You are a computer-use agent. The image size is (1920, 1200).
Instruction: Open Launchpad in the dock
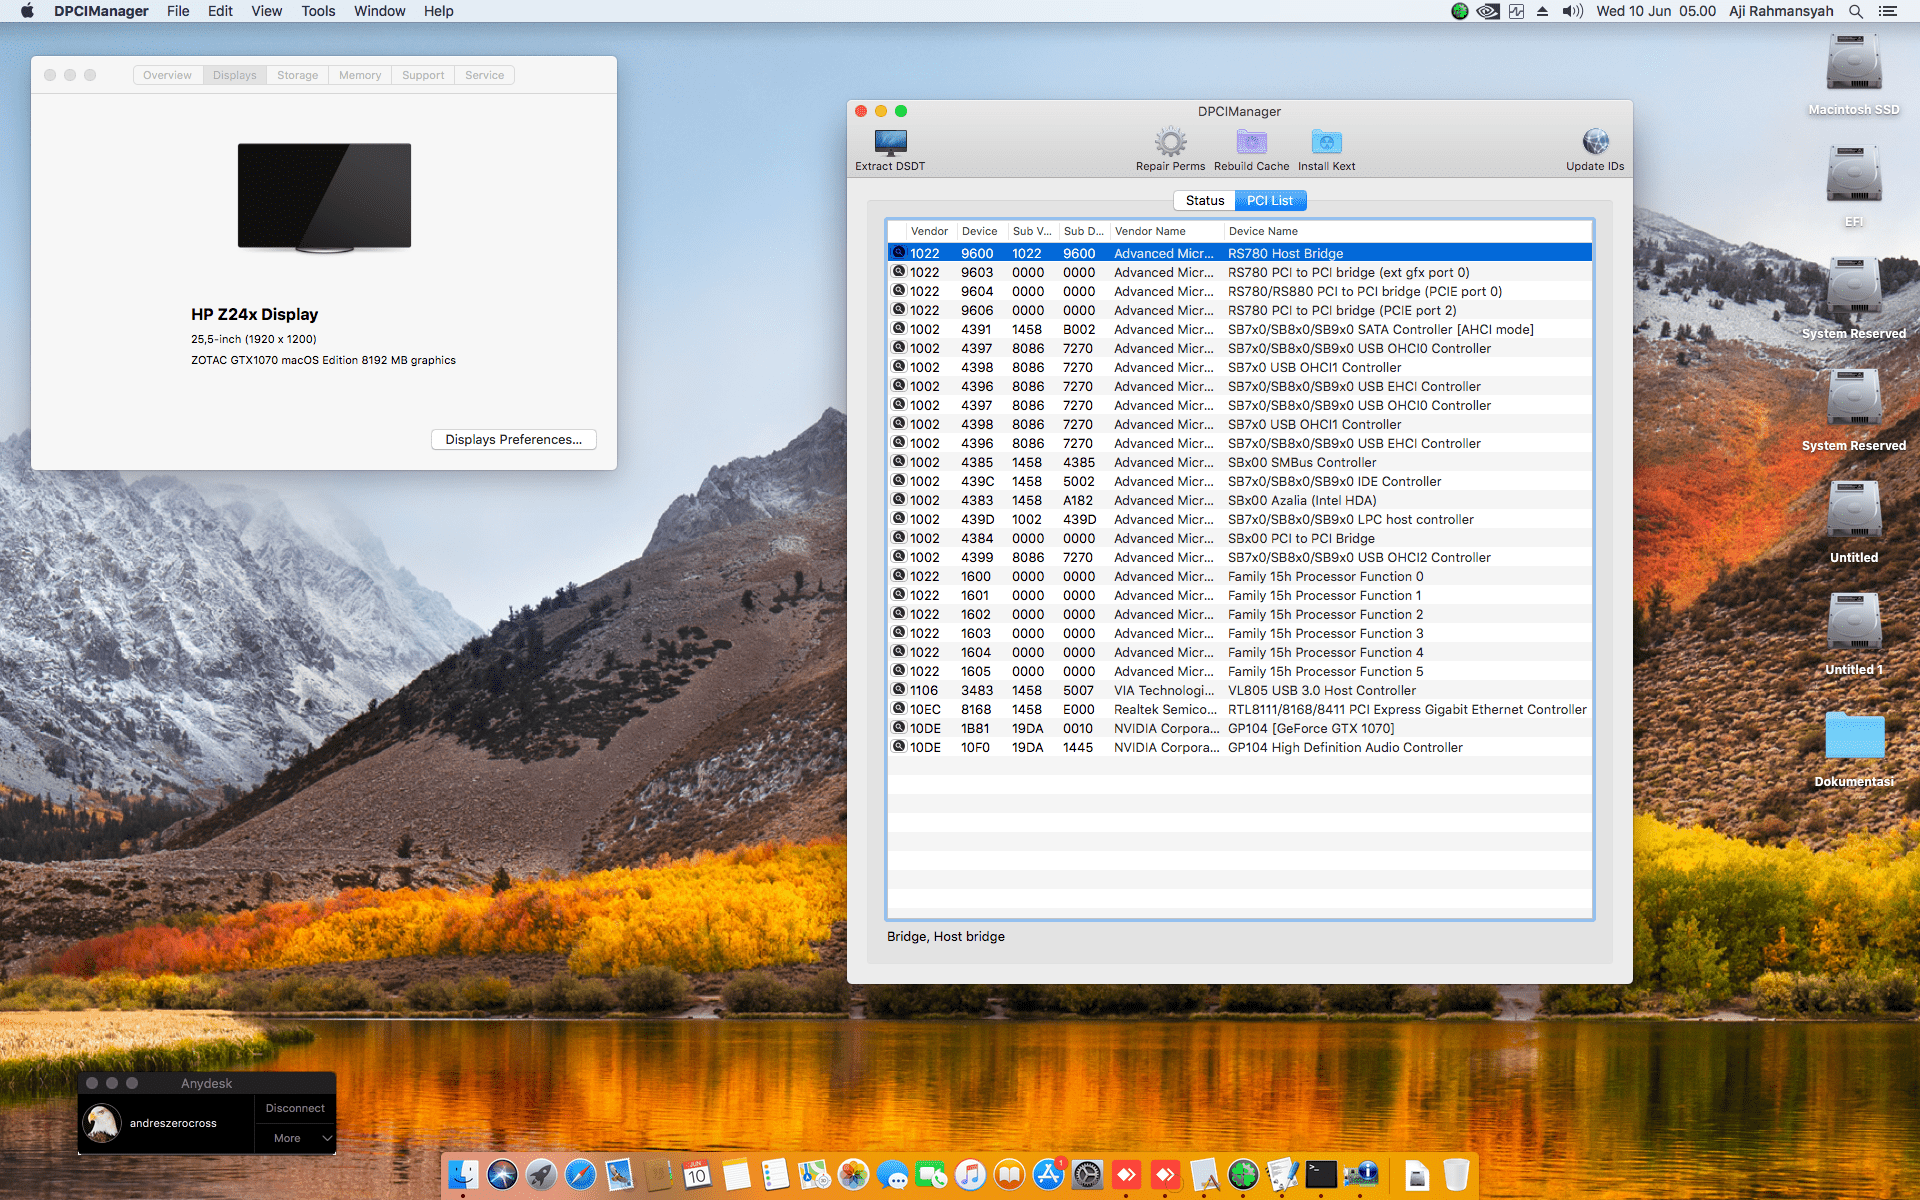[x=541, y=1174]
